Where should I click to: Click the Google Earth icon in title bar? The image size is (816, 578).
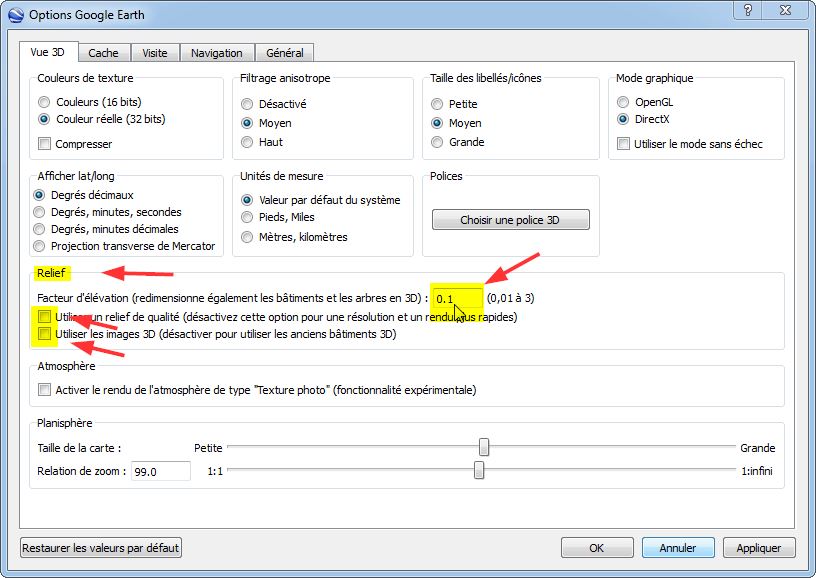[x=16, y=15]
